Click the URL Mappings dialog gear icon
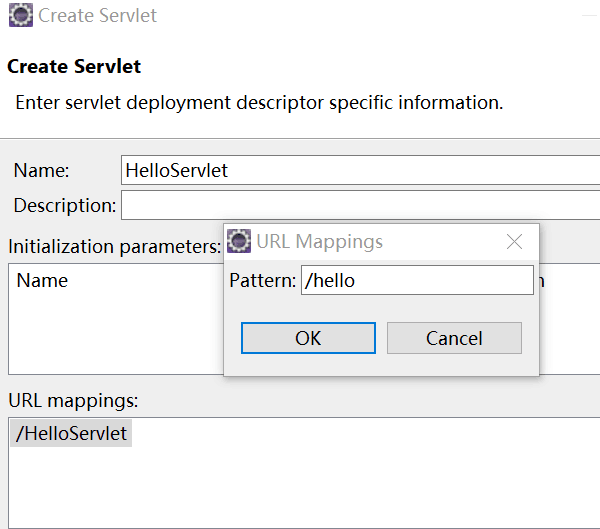The height and width of the screenshot is (529, 600). (239, 241)
